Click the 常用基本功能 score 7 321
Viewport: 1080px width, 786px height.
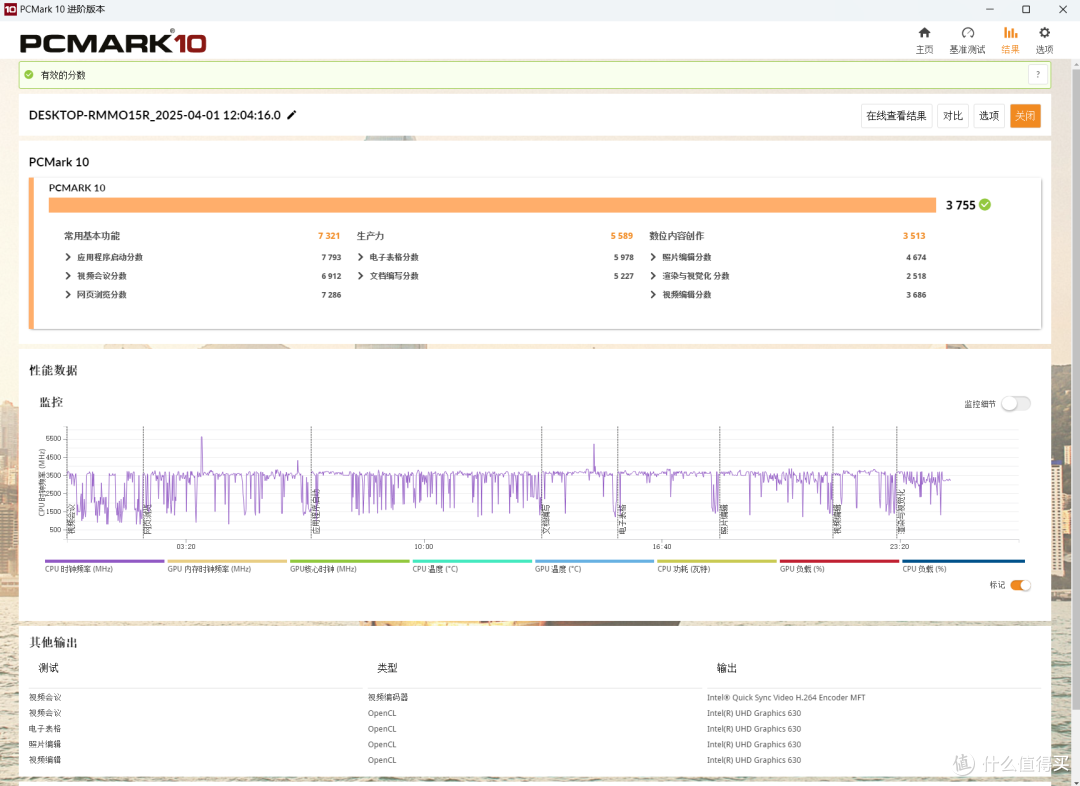tap(329, 236)
